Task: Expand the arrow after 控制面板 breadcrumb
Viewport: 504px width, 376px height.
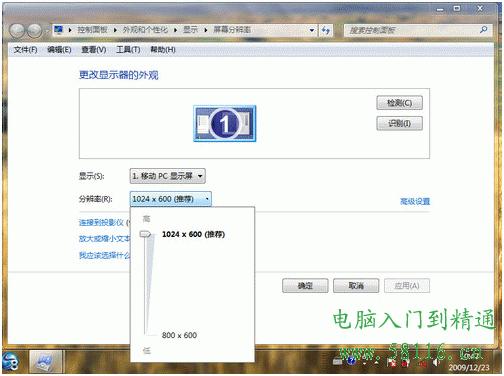Action: point(115,30)
